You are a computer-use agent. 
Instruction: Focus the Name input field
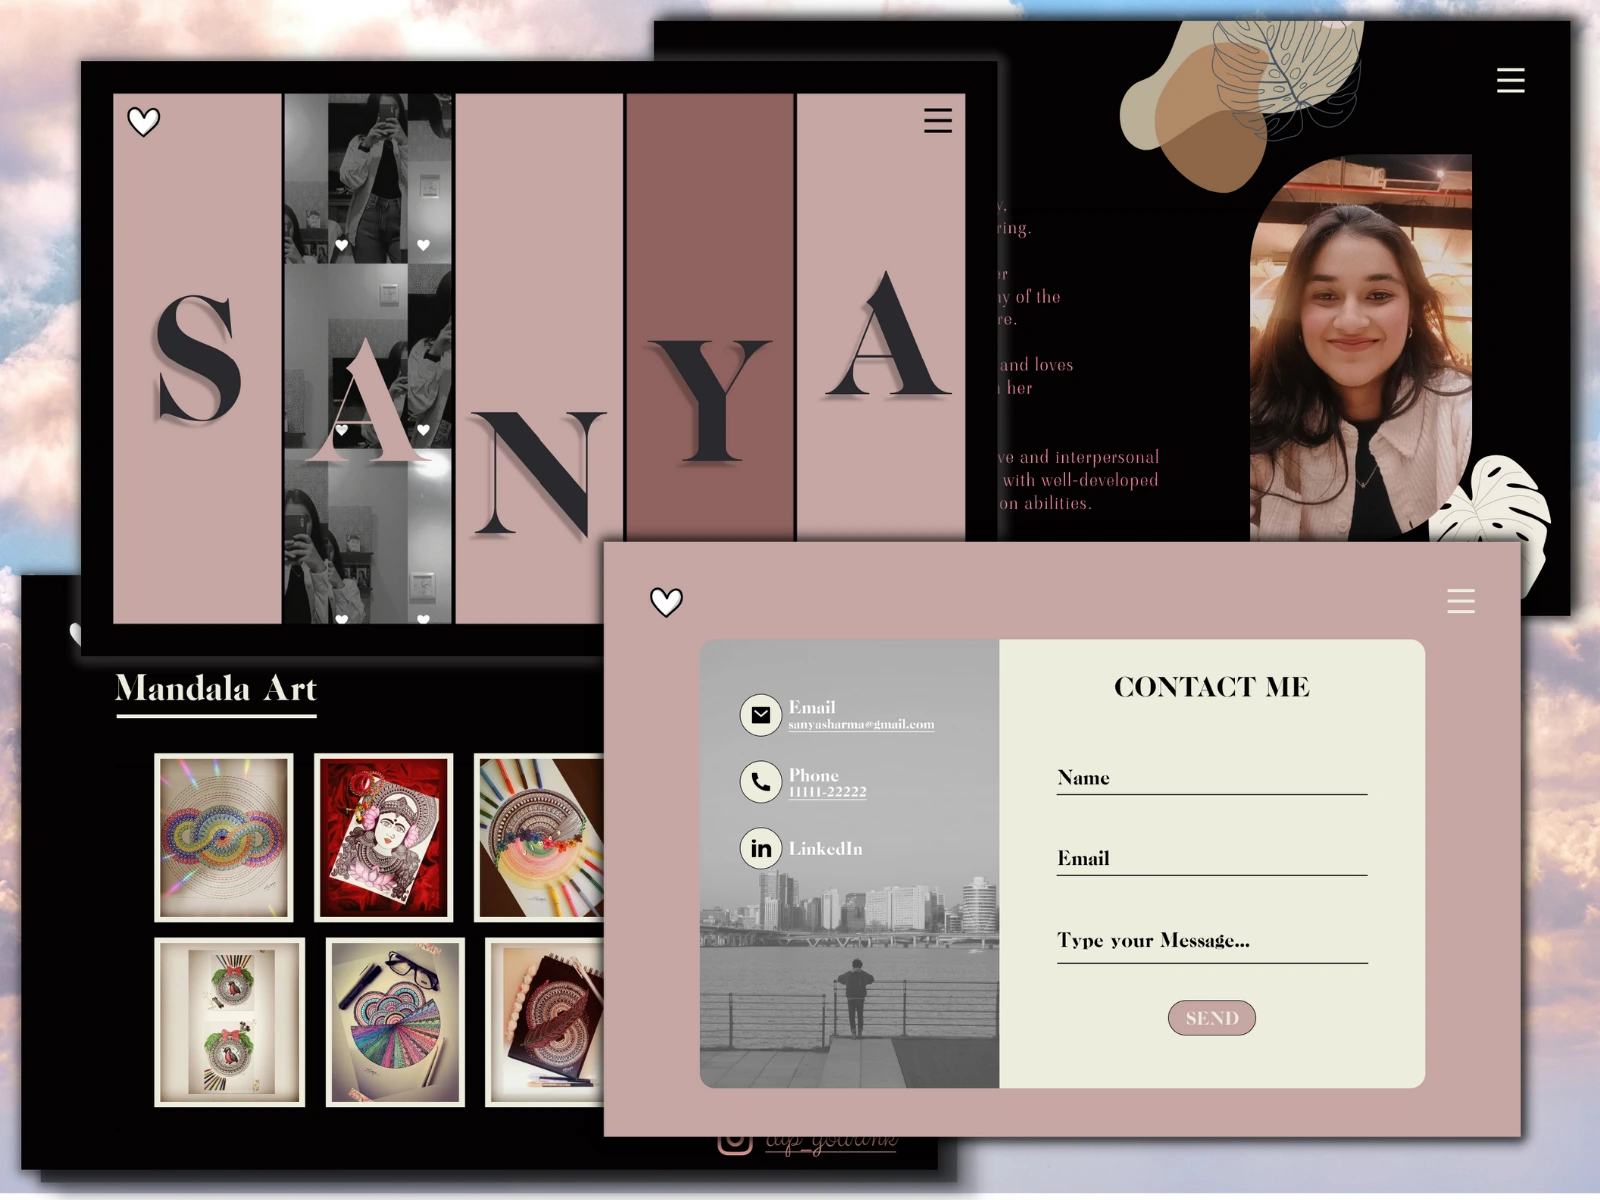pyautogui.click(x=1212, y=778)
